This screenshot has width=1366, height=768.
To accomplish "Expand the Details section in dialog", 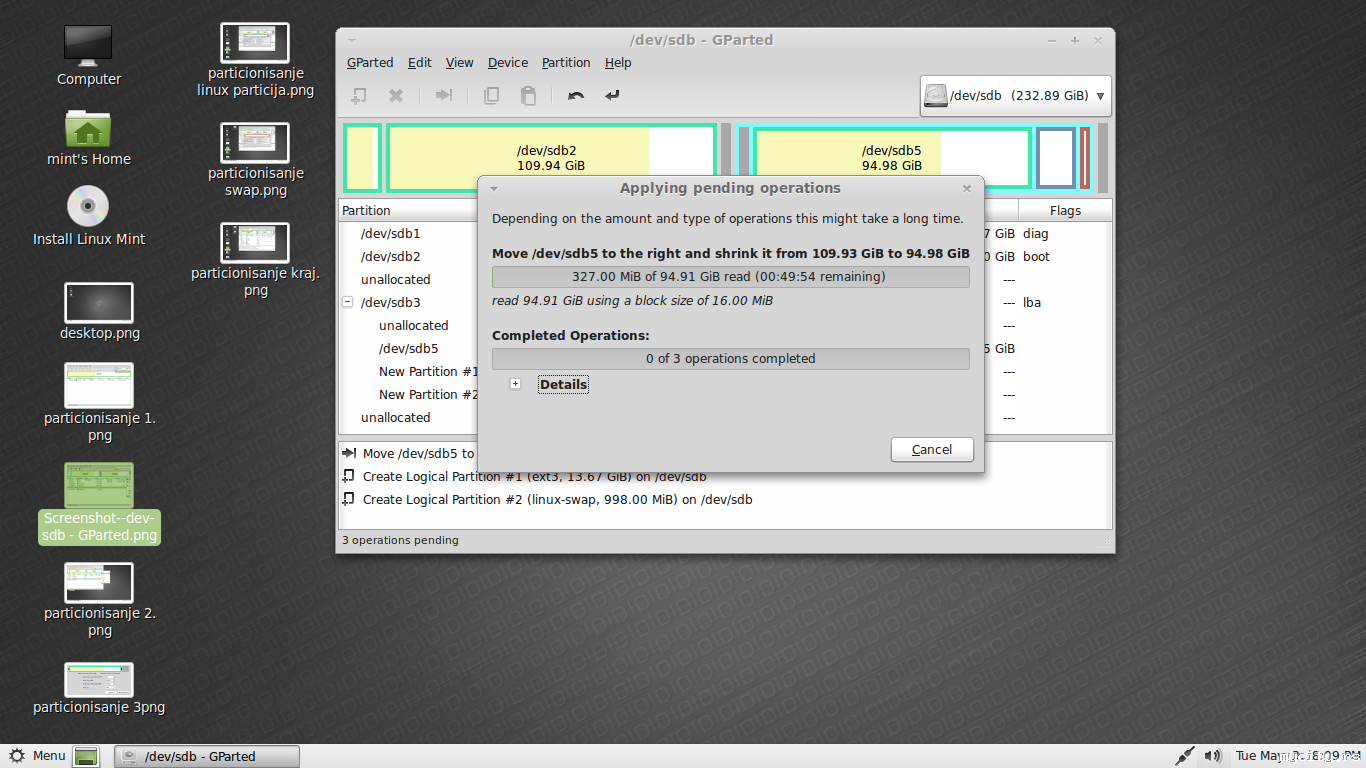I will click(x=515, y=384).
